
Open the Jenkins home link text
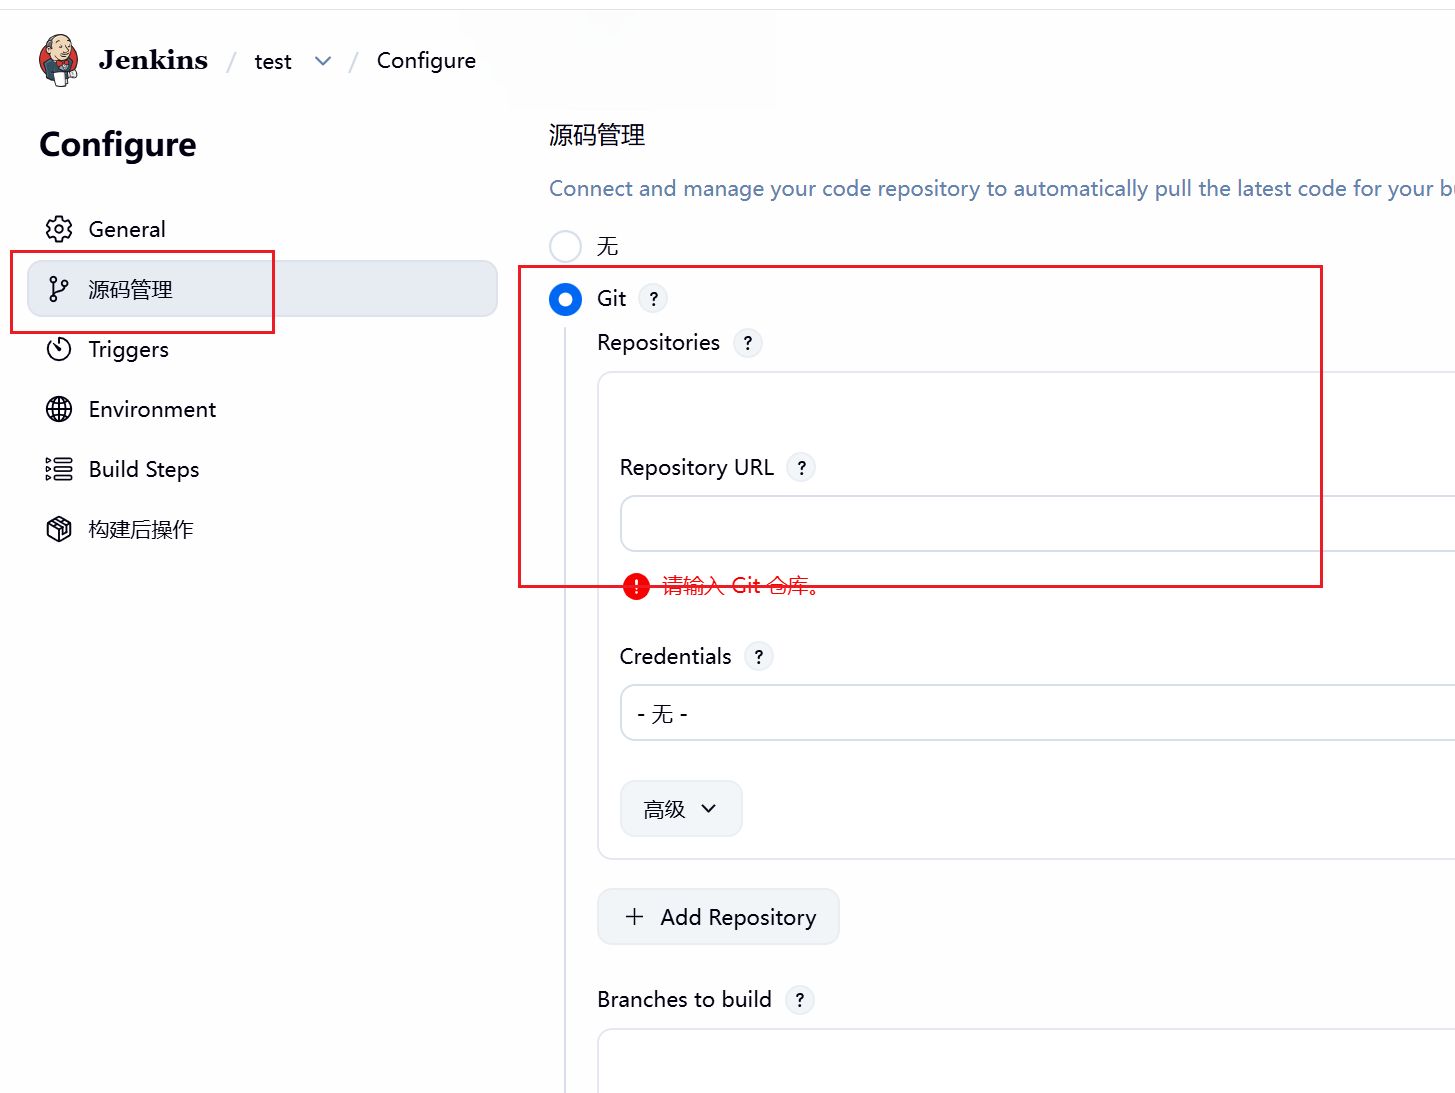(x=153, y=60)
